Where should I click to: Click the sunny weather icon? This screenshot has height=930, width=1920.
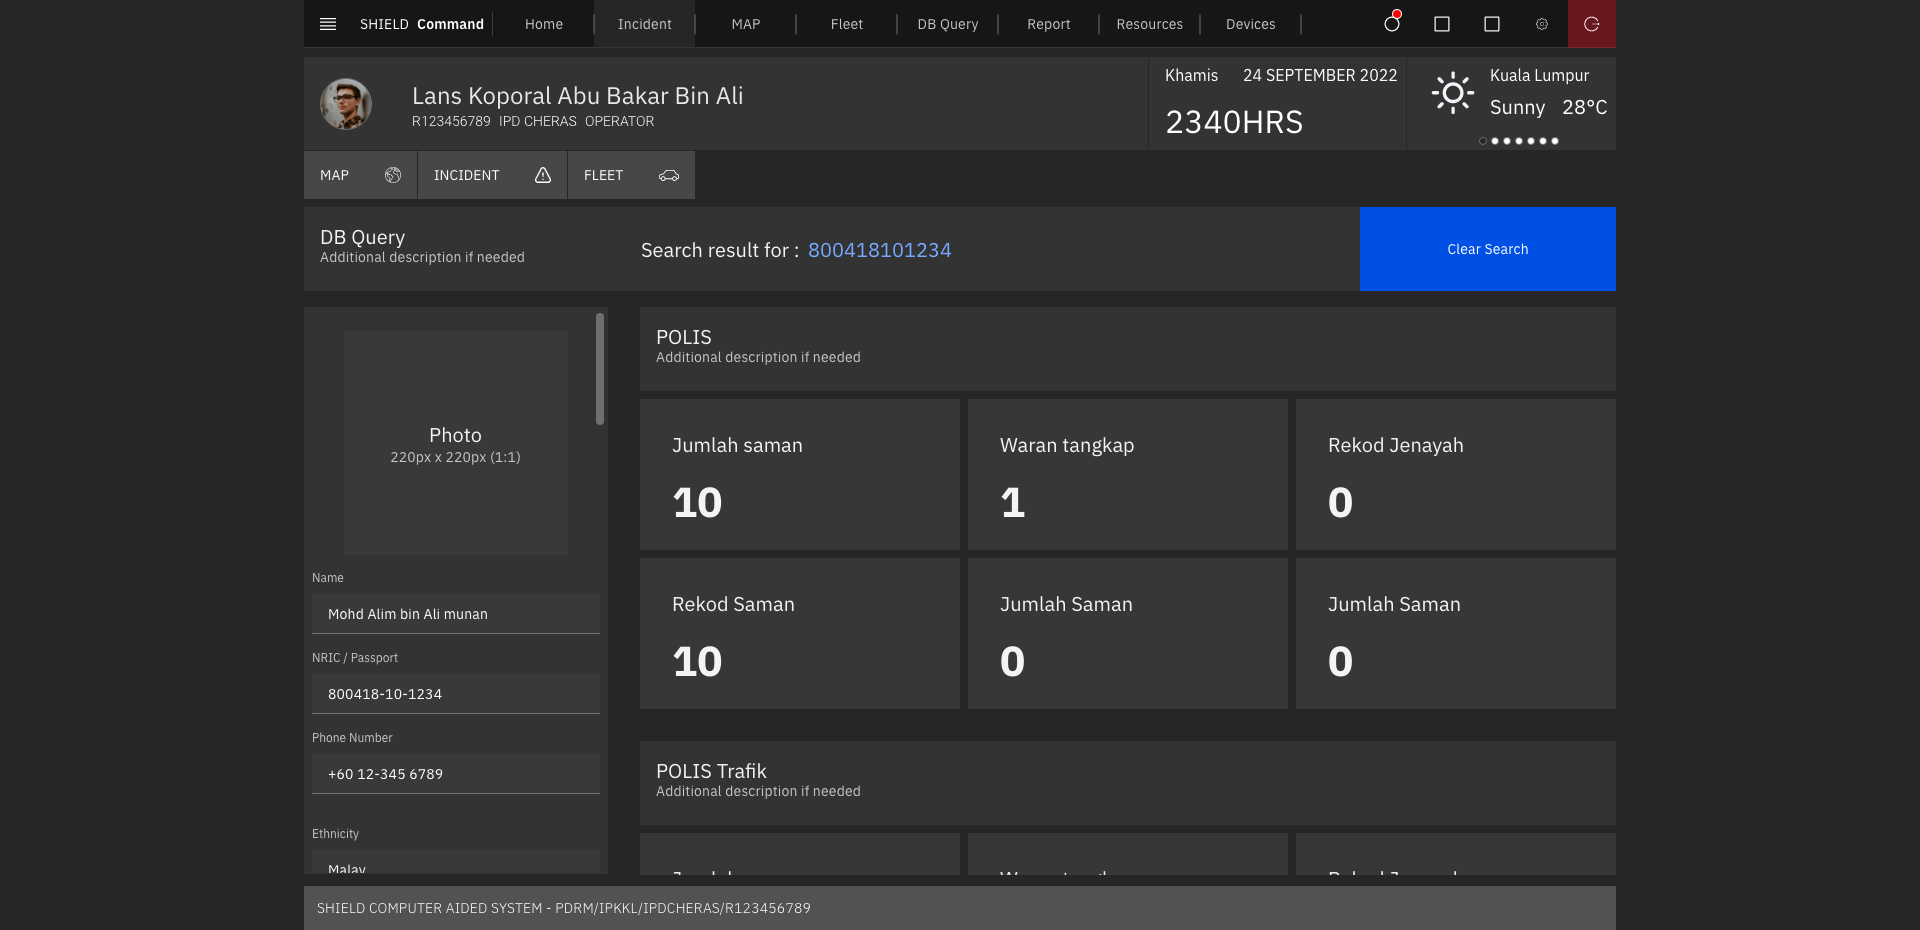click(x=1453, y=94)
